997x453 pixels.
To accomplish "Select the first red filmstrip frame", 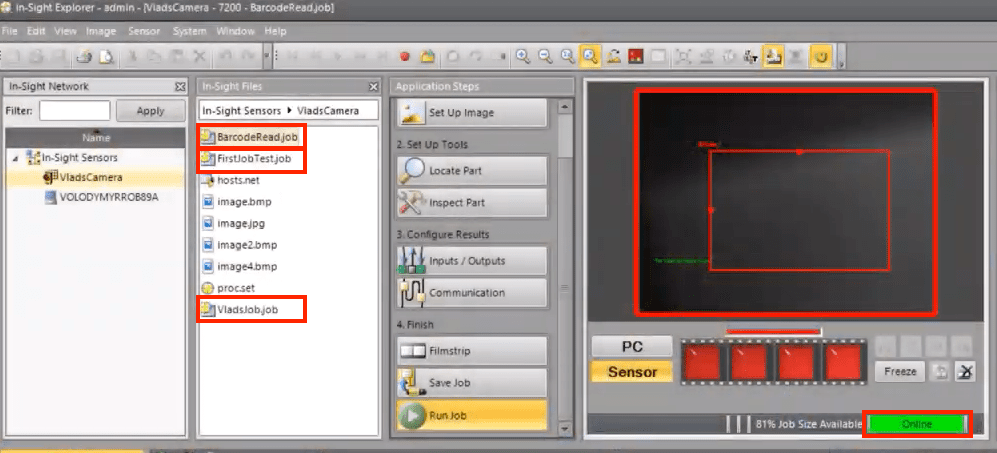I will coord(703,362).
